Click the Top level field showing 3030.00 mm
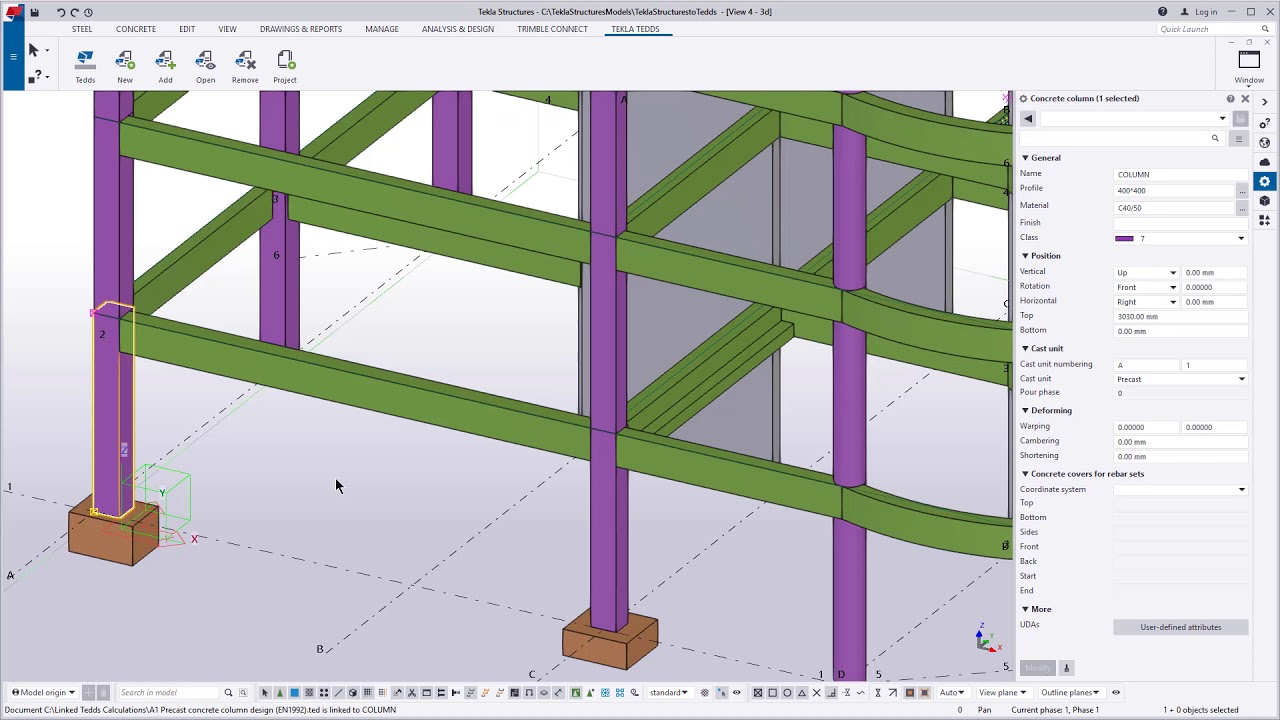Viewport: 1280px width, 720px height. 1181,317
